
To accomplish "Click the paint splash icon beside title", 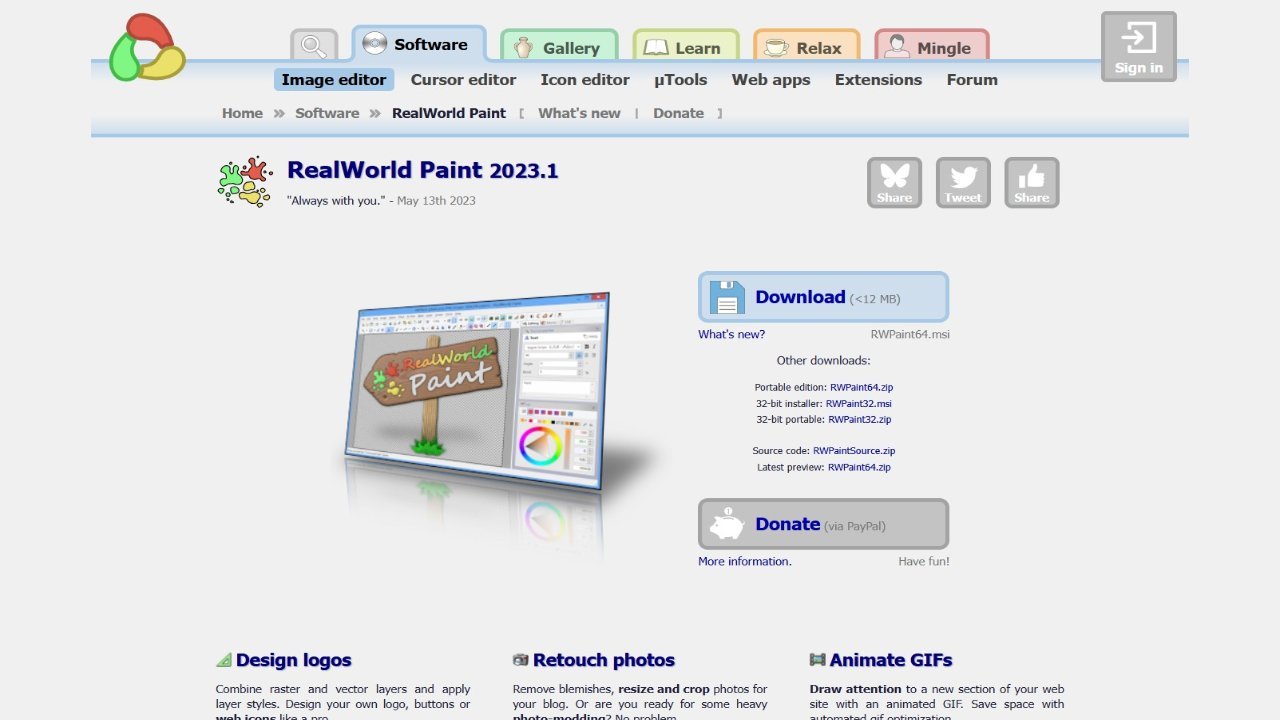I will pyautogui.click(x=245, y=181).
